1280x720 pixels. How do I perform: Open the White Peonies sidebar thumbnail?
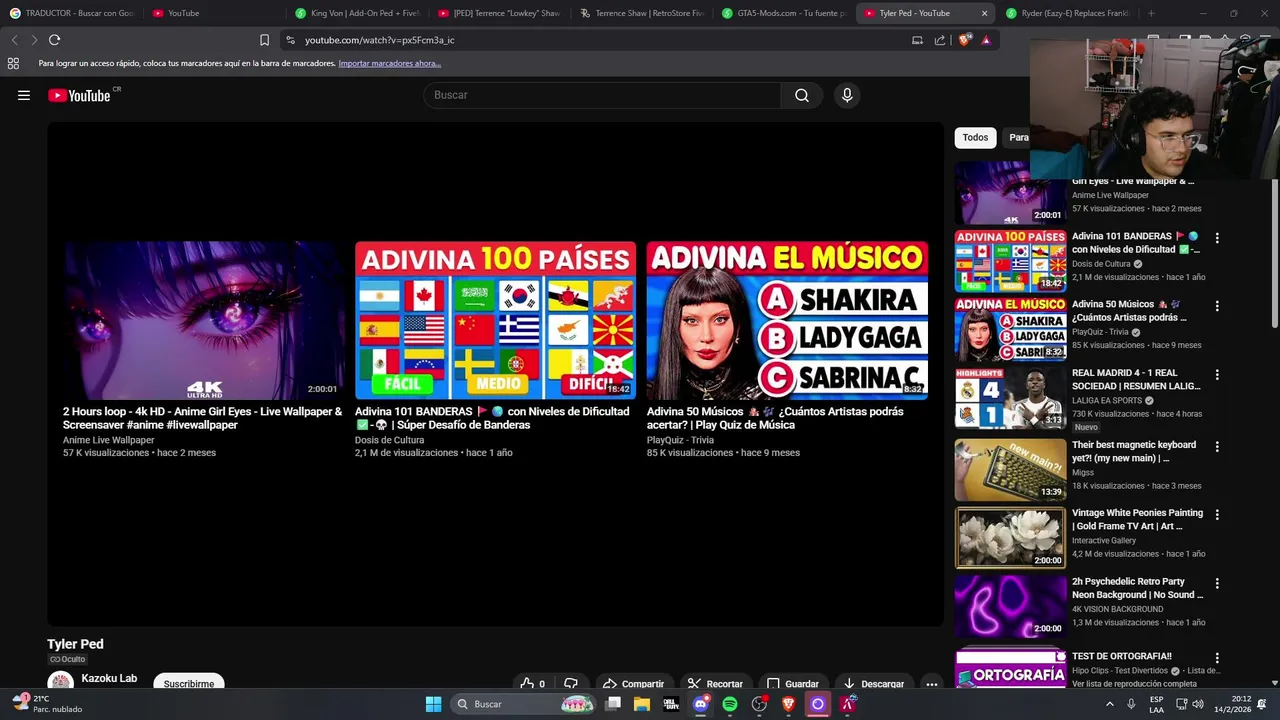coord(1010,537)
